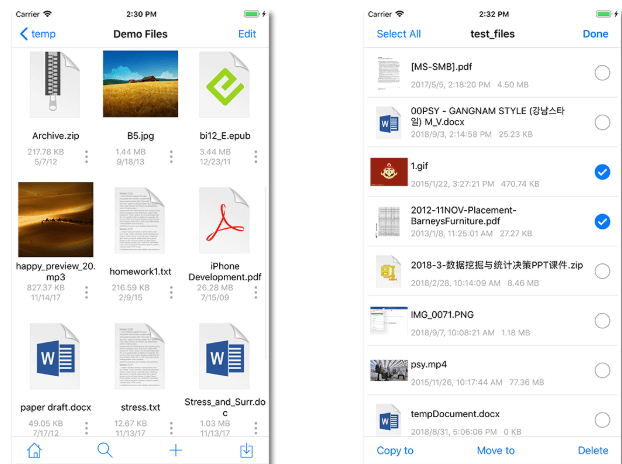
Task: Tap the Edit button in Demo Files
Action: (x=247, y=34)
